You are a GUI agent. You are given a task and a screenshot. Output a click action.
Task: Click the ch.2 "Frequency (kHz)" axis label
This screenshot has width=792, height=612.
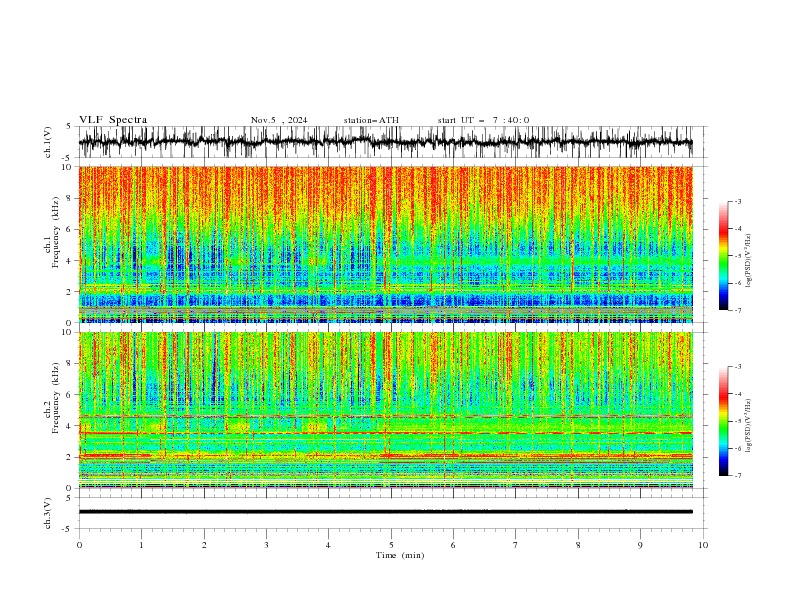coord(55,398)
